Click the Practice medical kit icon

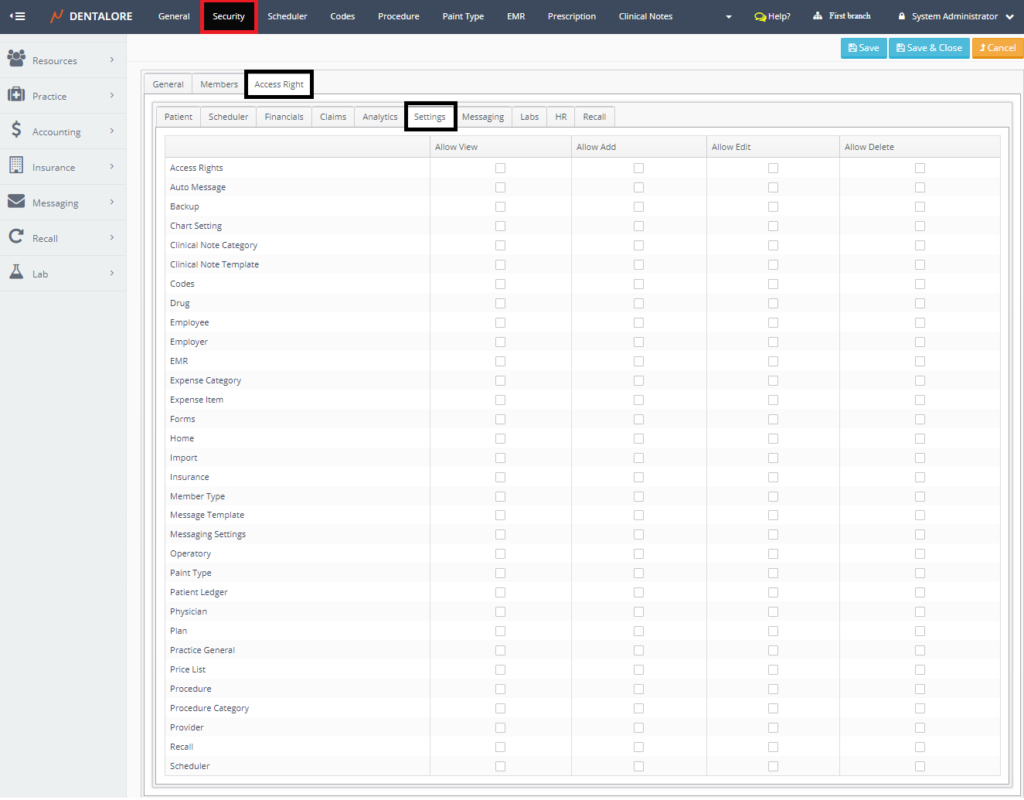pyautogui.click(x=16, y=95)
